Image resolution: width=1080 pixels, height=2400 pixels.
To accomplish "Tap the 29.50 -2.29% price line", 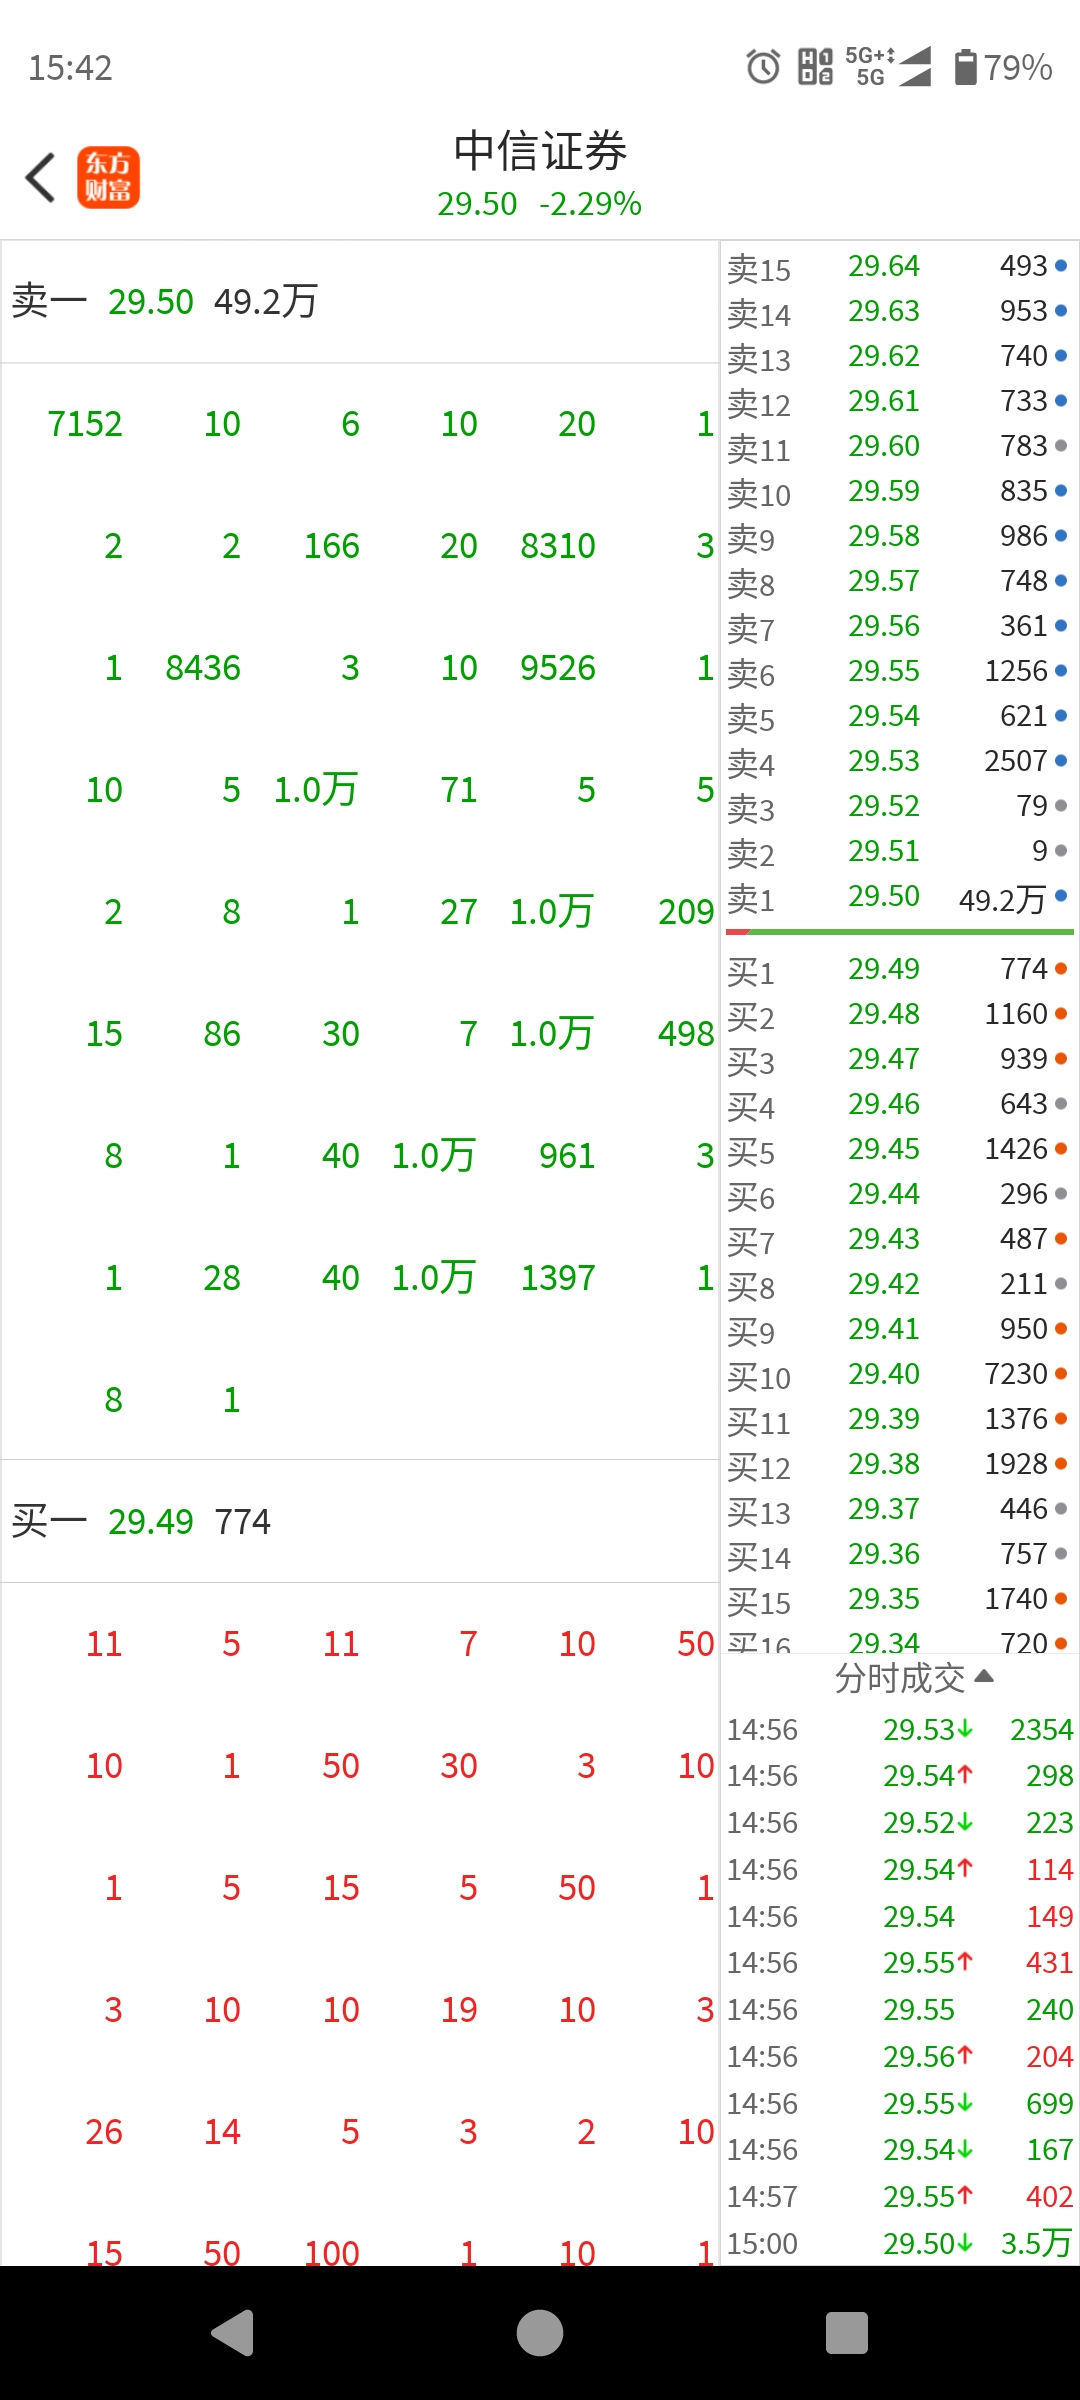I will coord(540,204).
